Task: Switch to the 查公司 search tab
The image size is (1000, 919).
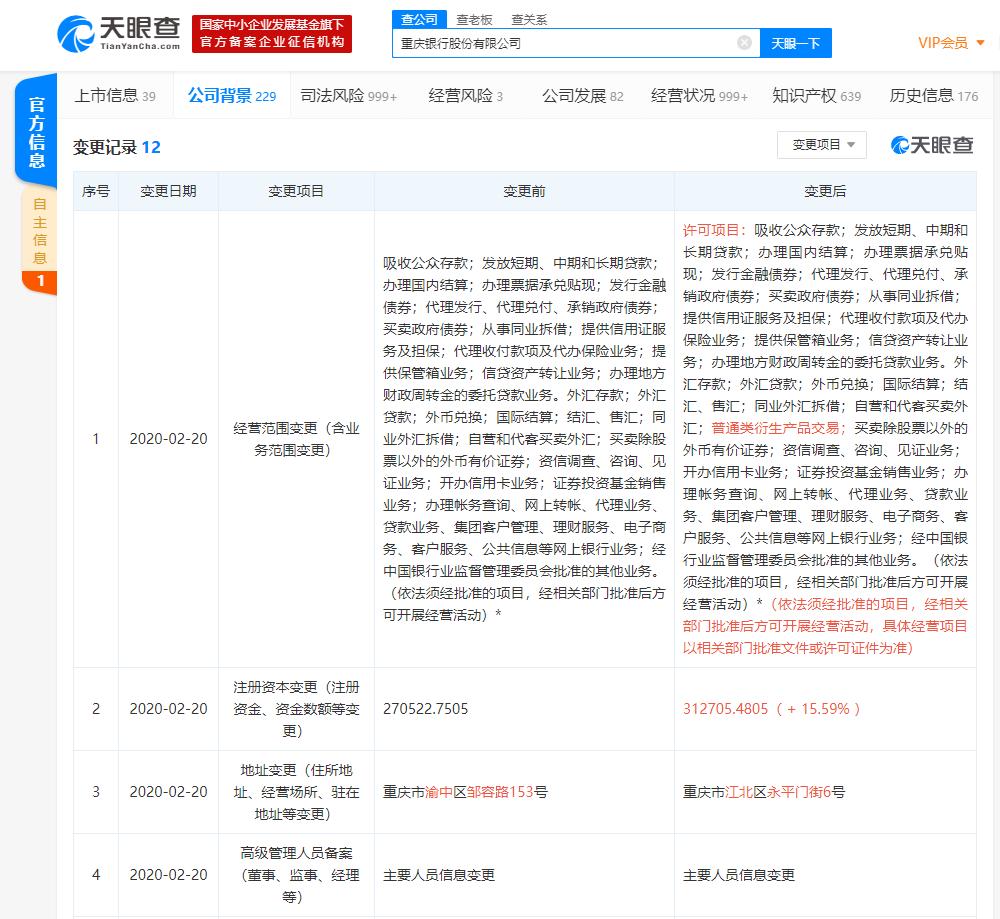Action: point(419,20)
